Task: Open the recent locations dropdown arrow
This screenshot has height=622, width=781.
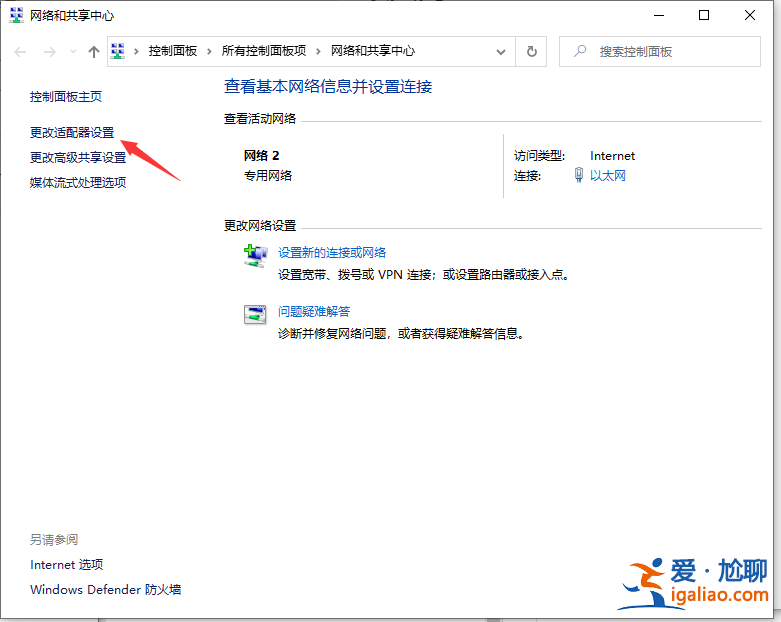Action: tap(73, 52)
